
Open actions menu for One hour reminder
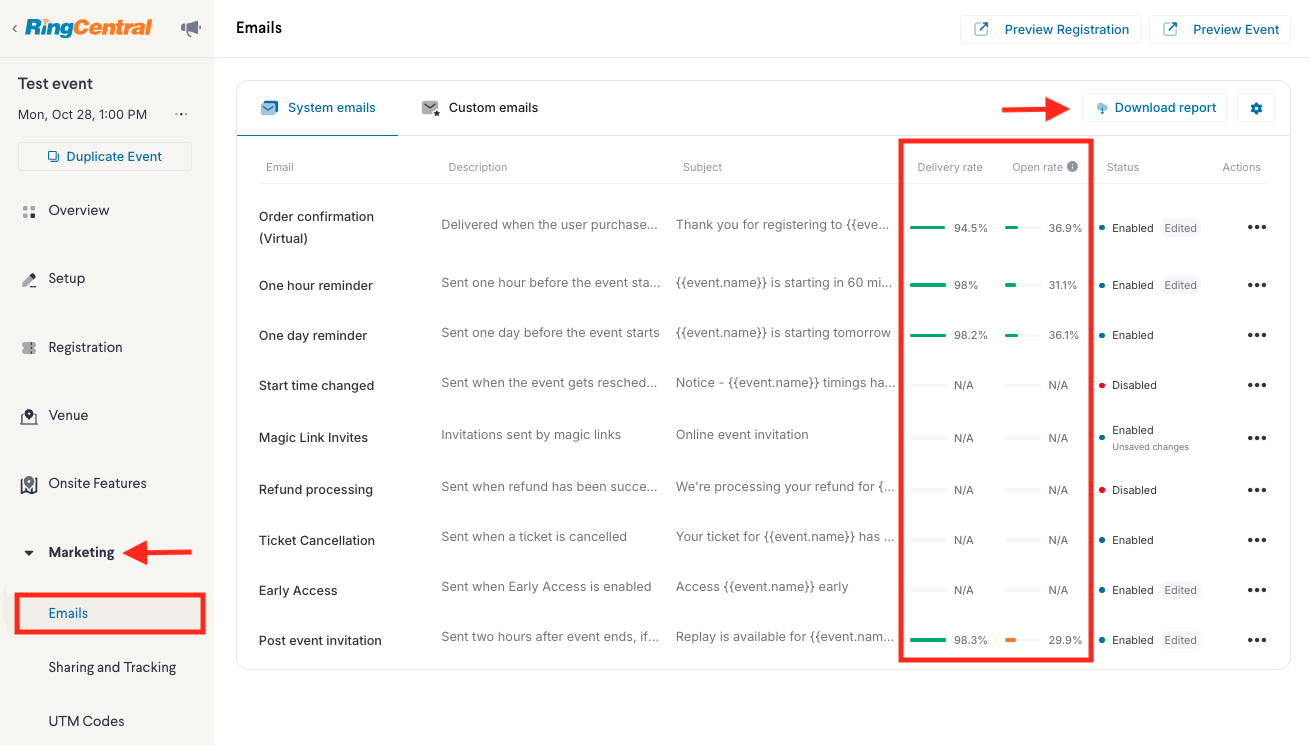(1257, 285)
